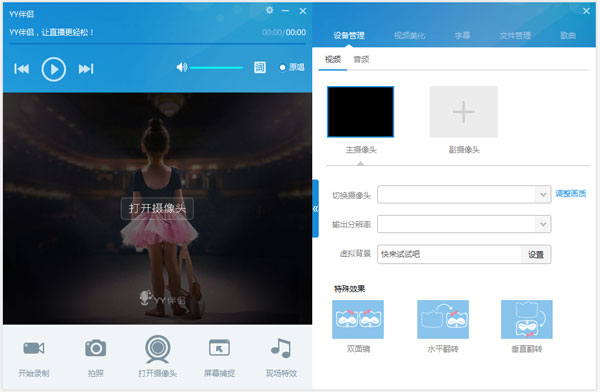This screenshot has height=392, width=600.
Task: Open 现场特效 live effects music icon
Action: (x=281, y=357)
